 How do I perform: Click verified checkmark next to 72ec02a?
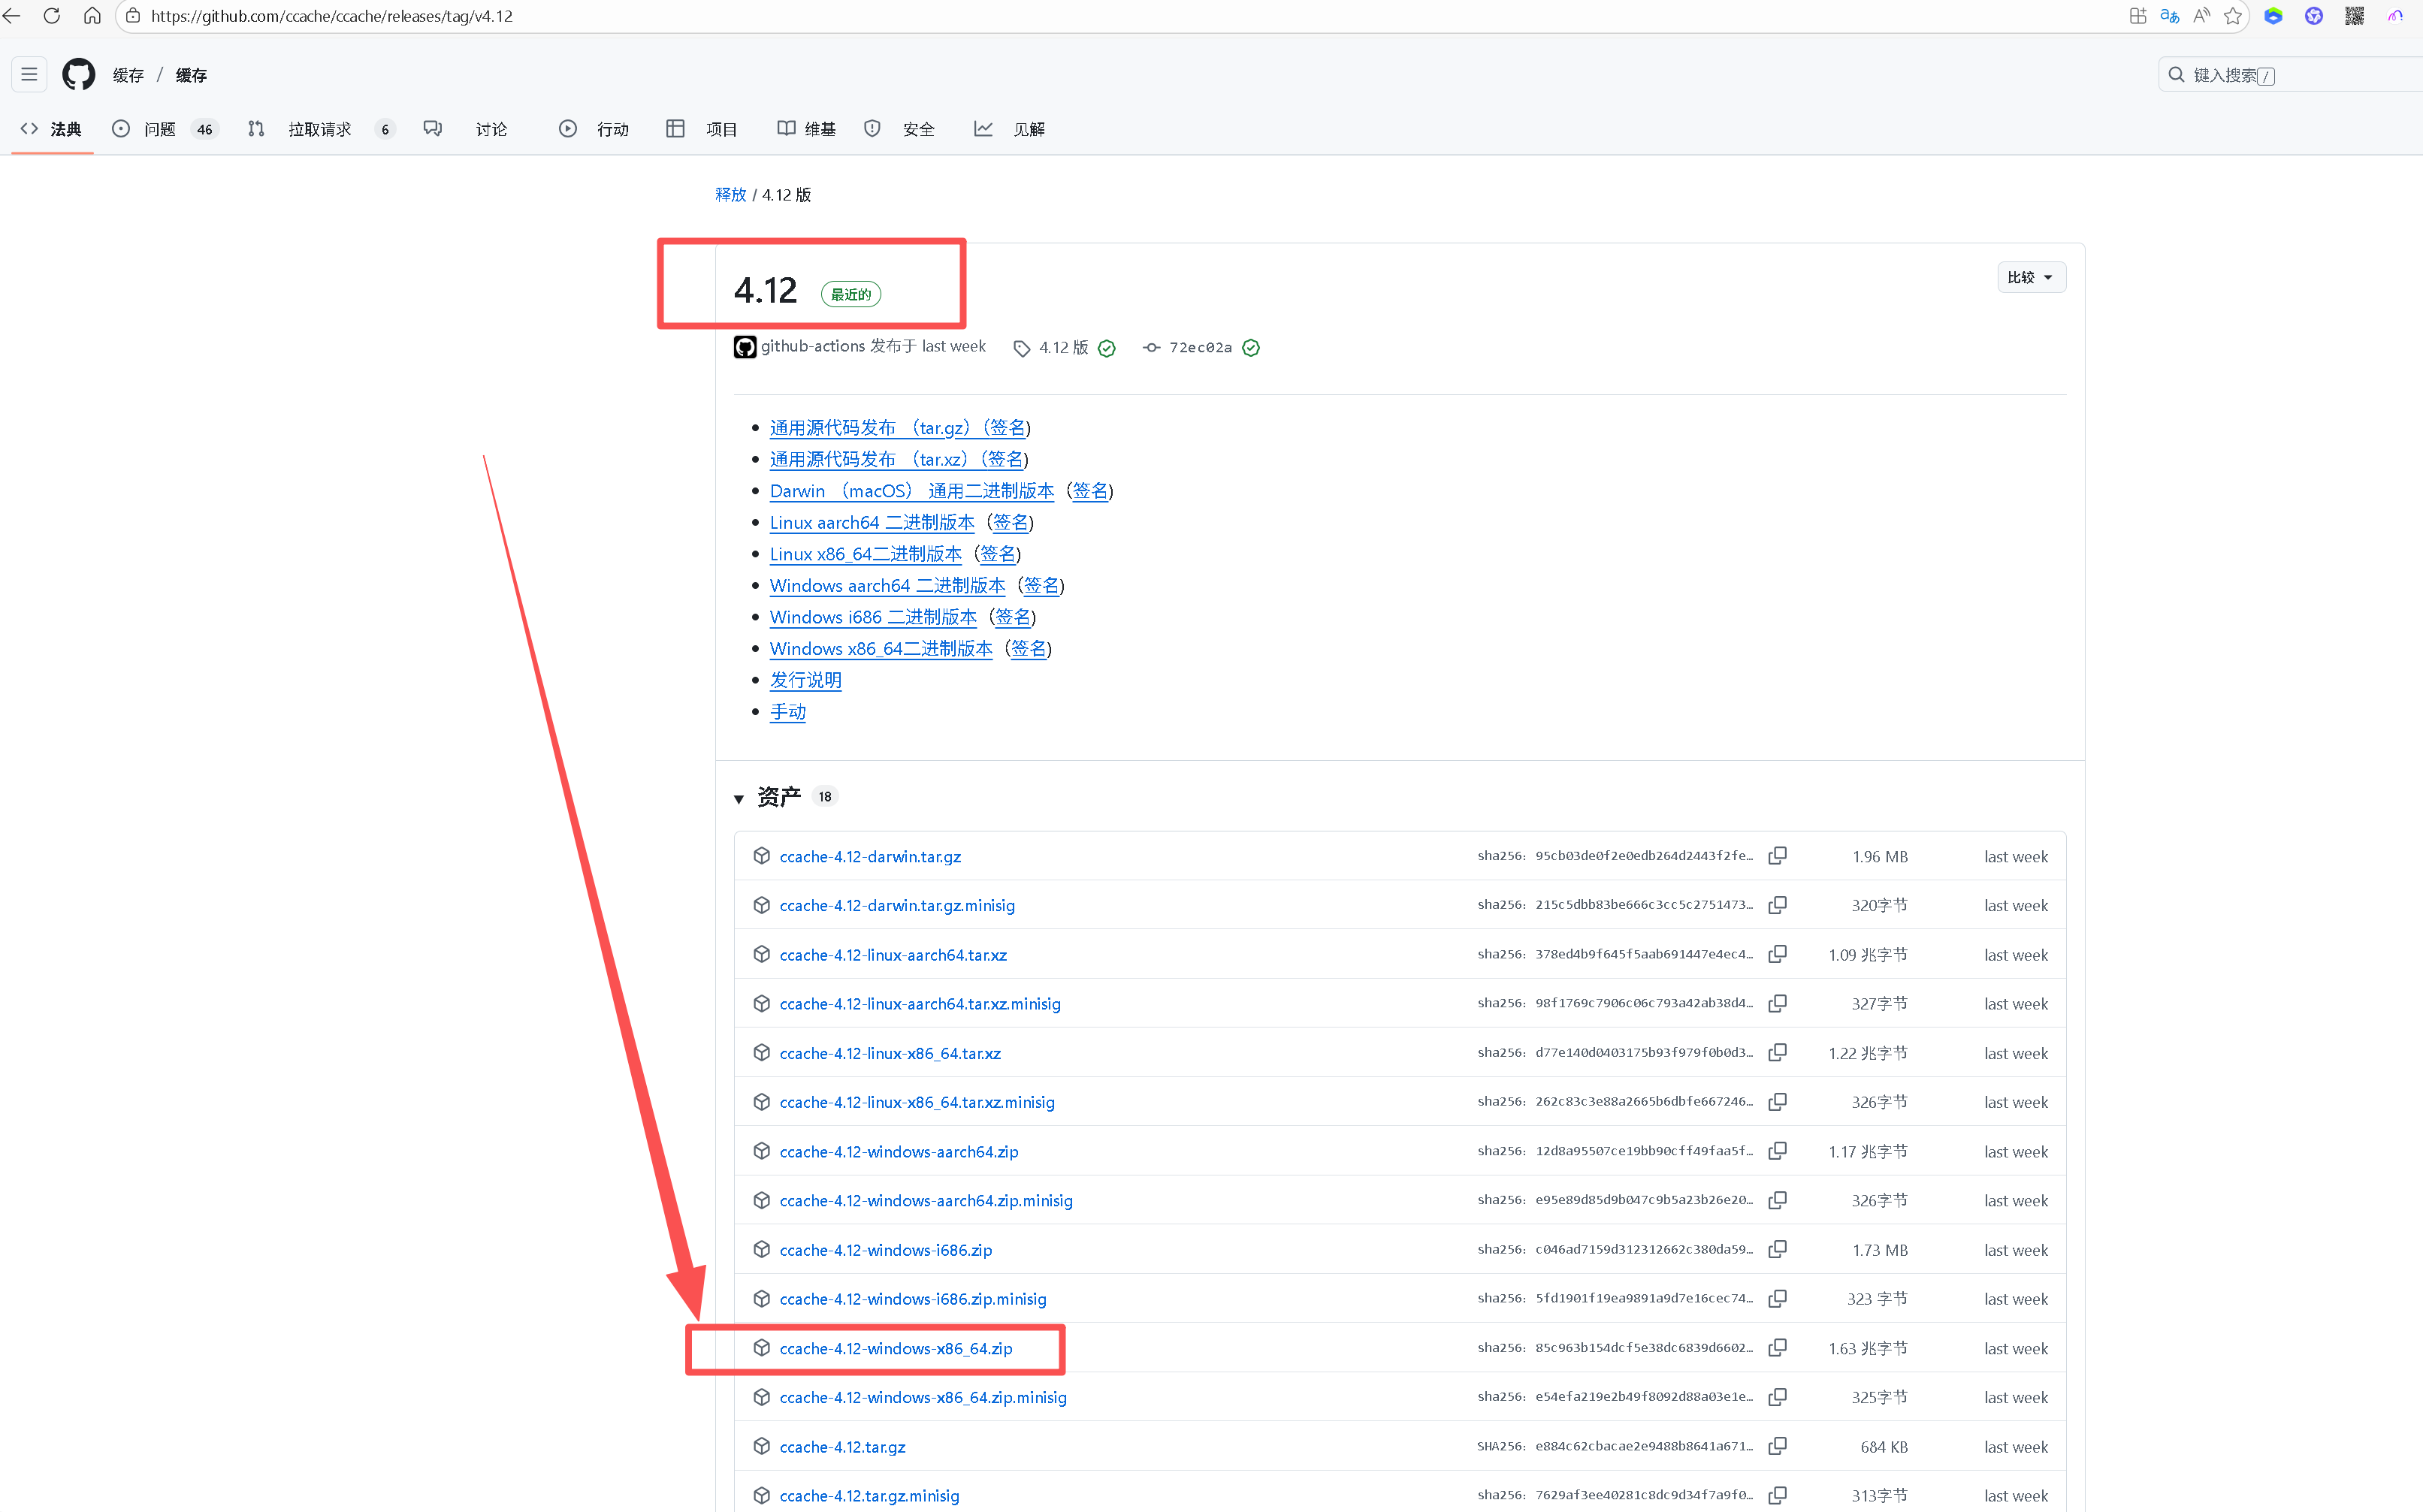pos(1251,348)
